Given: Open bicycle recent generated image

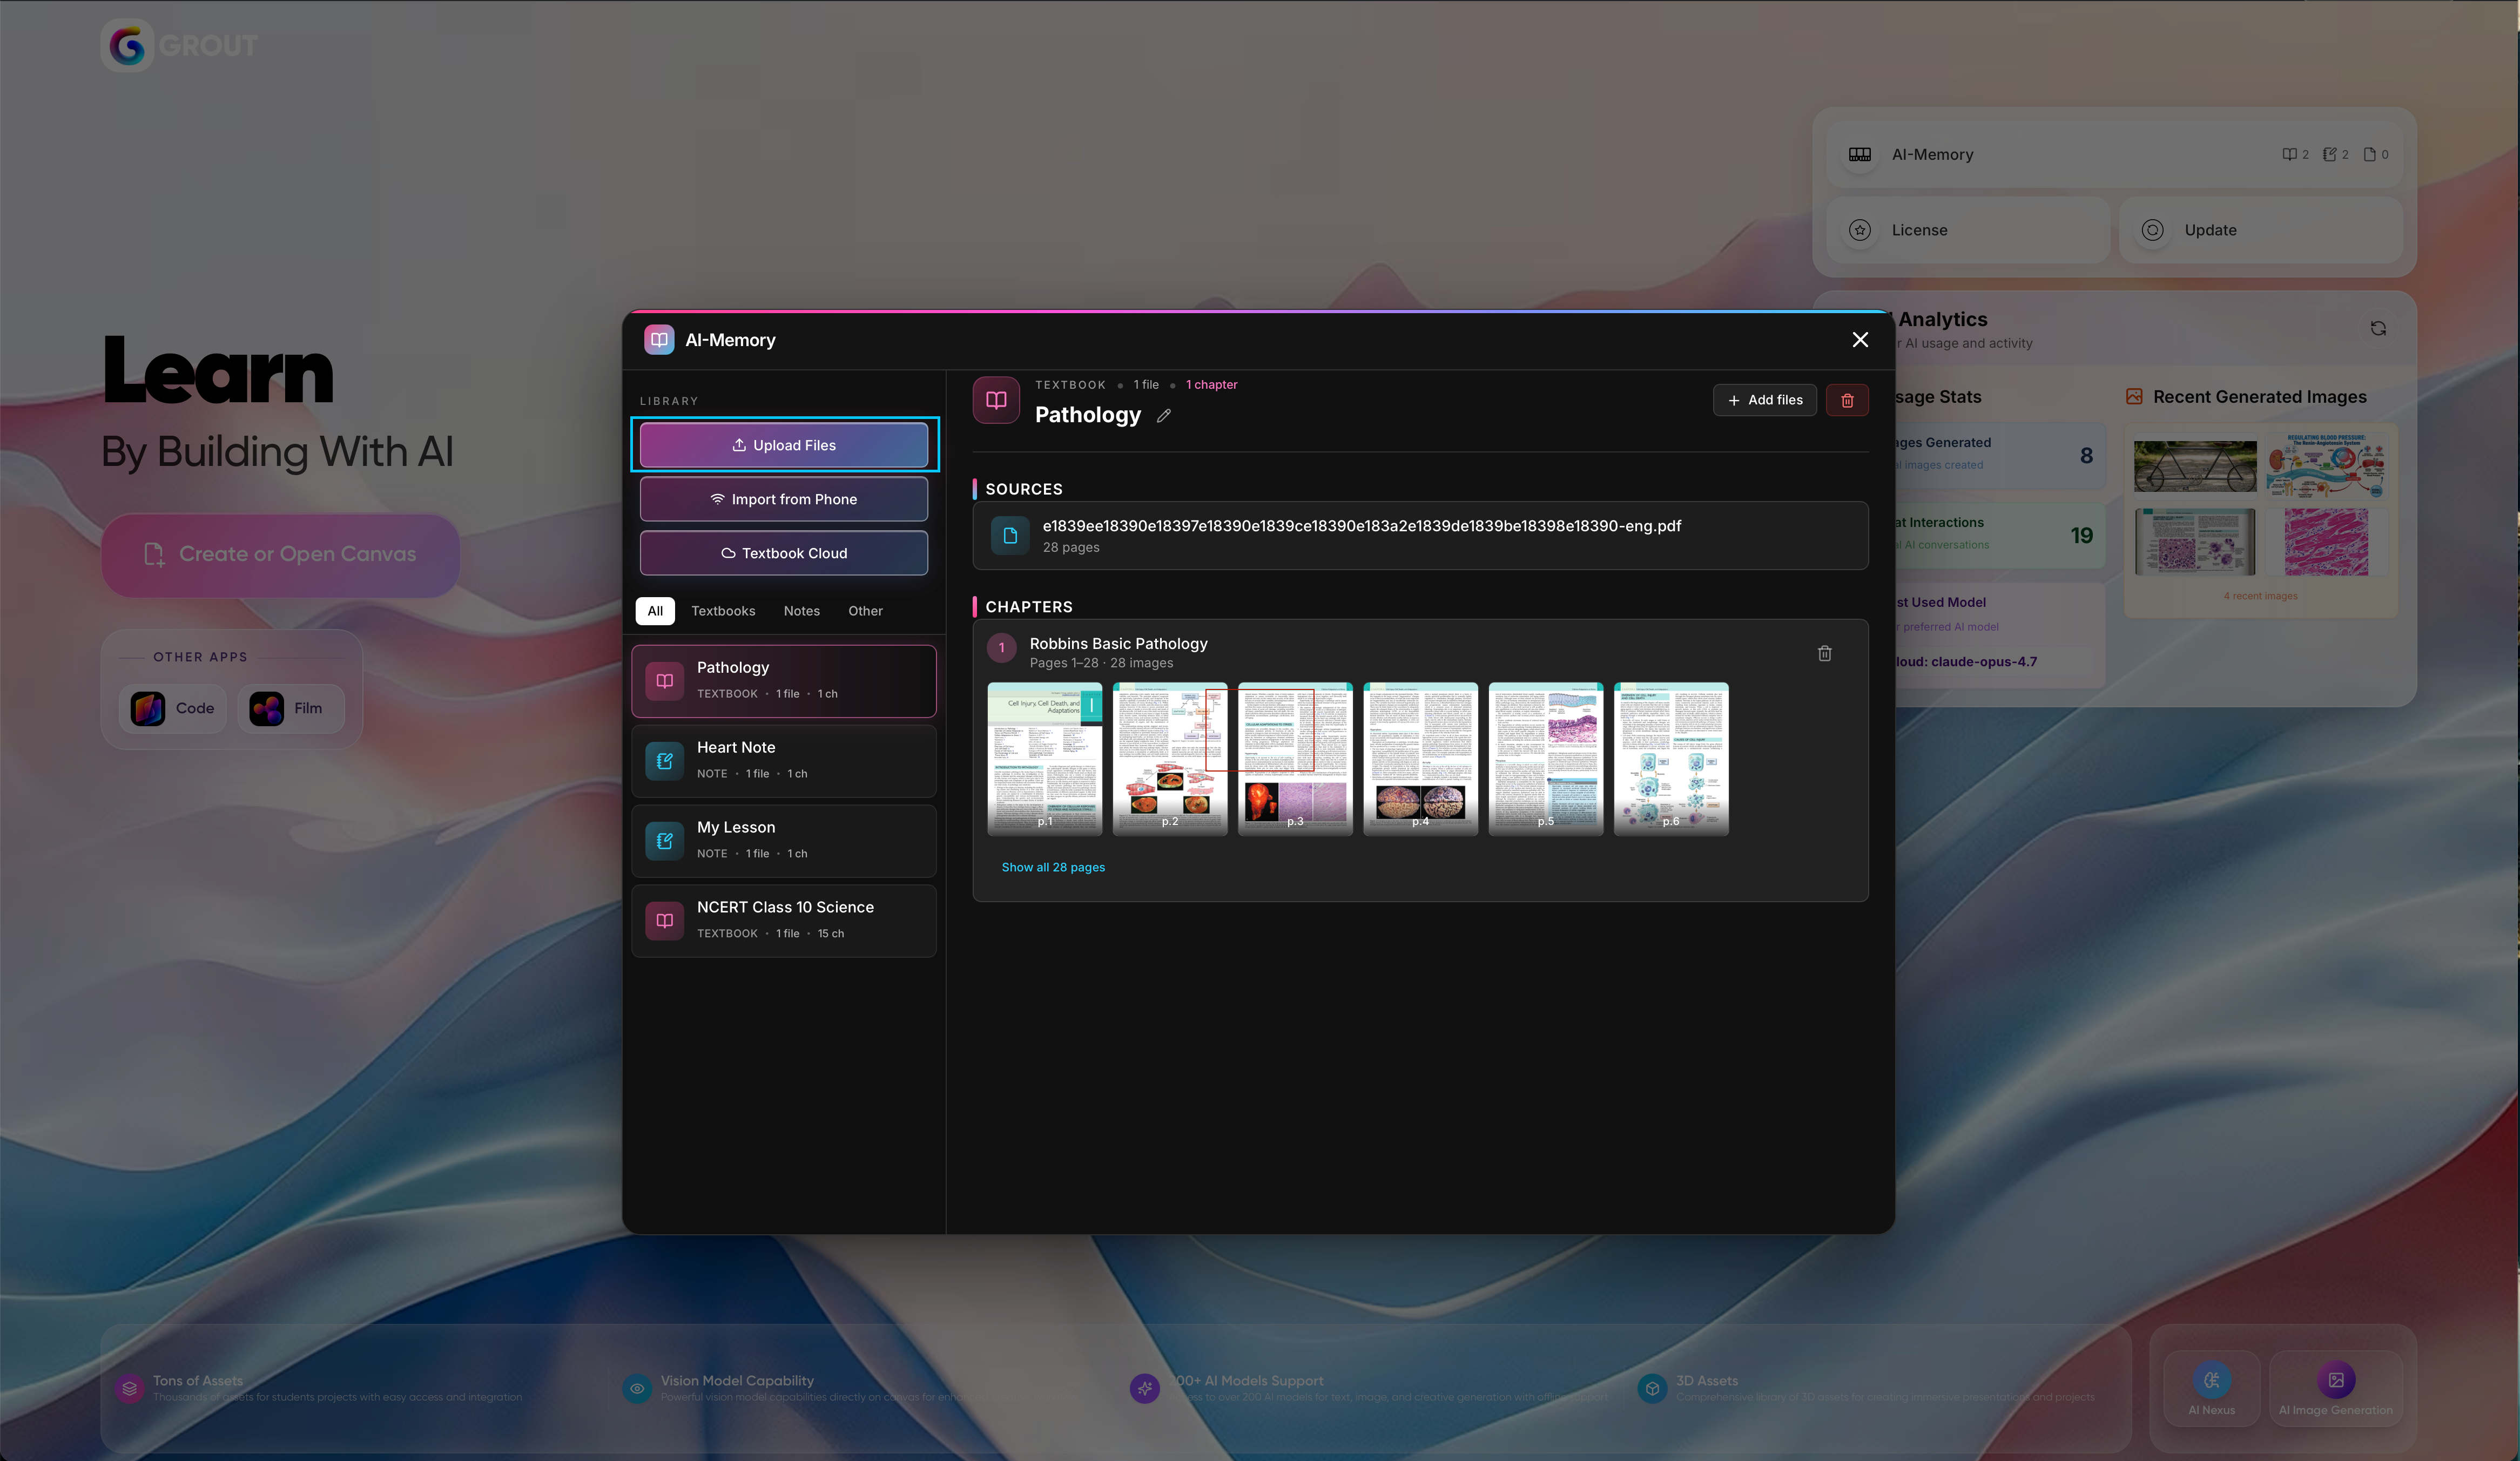Looking at the screenshot, I should click(2195, 465).
